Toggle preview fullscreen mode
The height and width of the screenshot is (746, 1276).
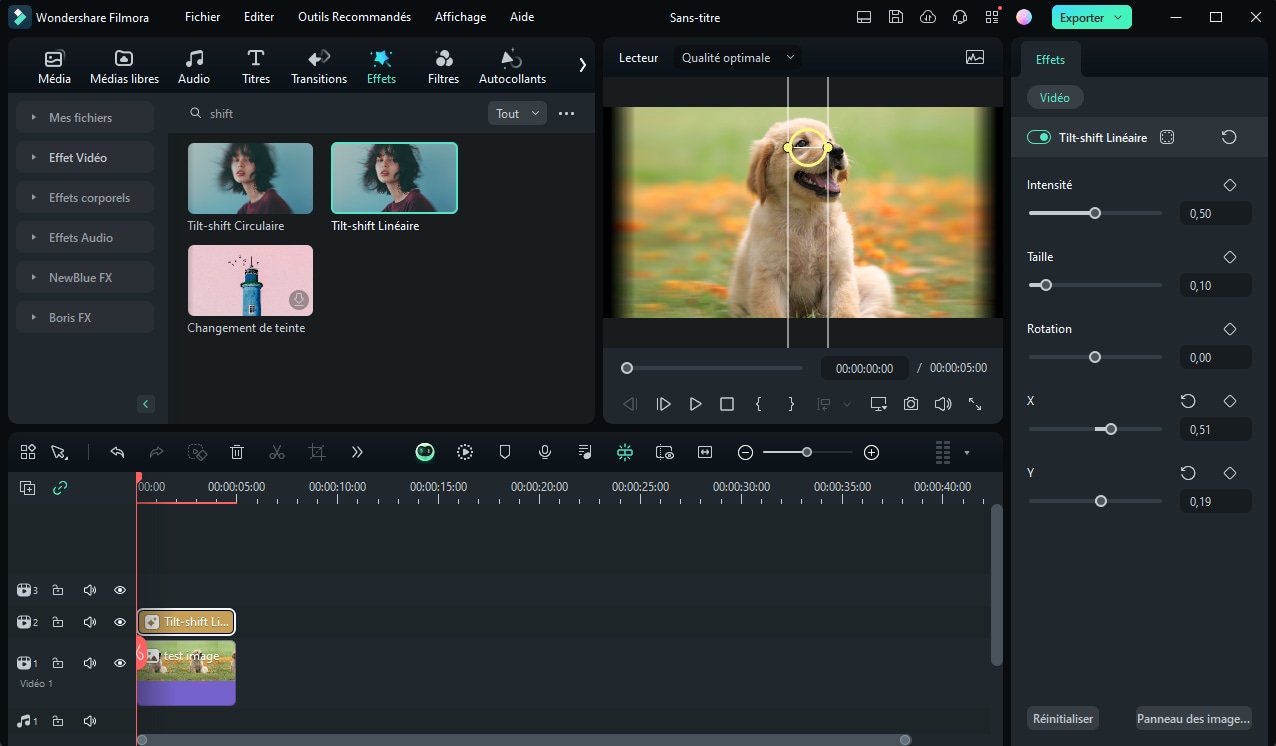coord(975,404)
